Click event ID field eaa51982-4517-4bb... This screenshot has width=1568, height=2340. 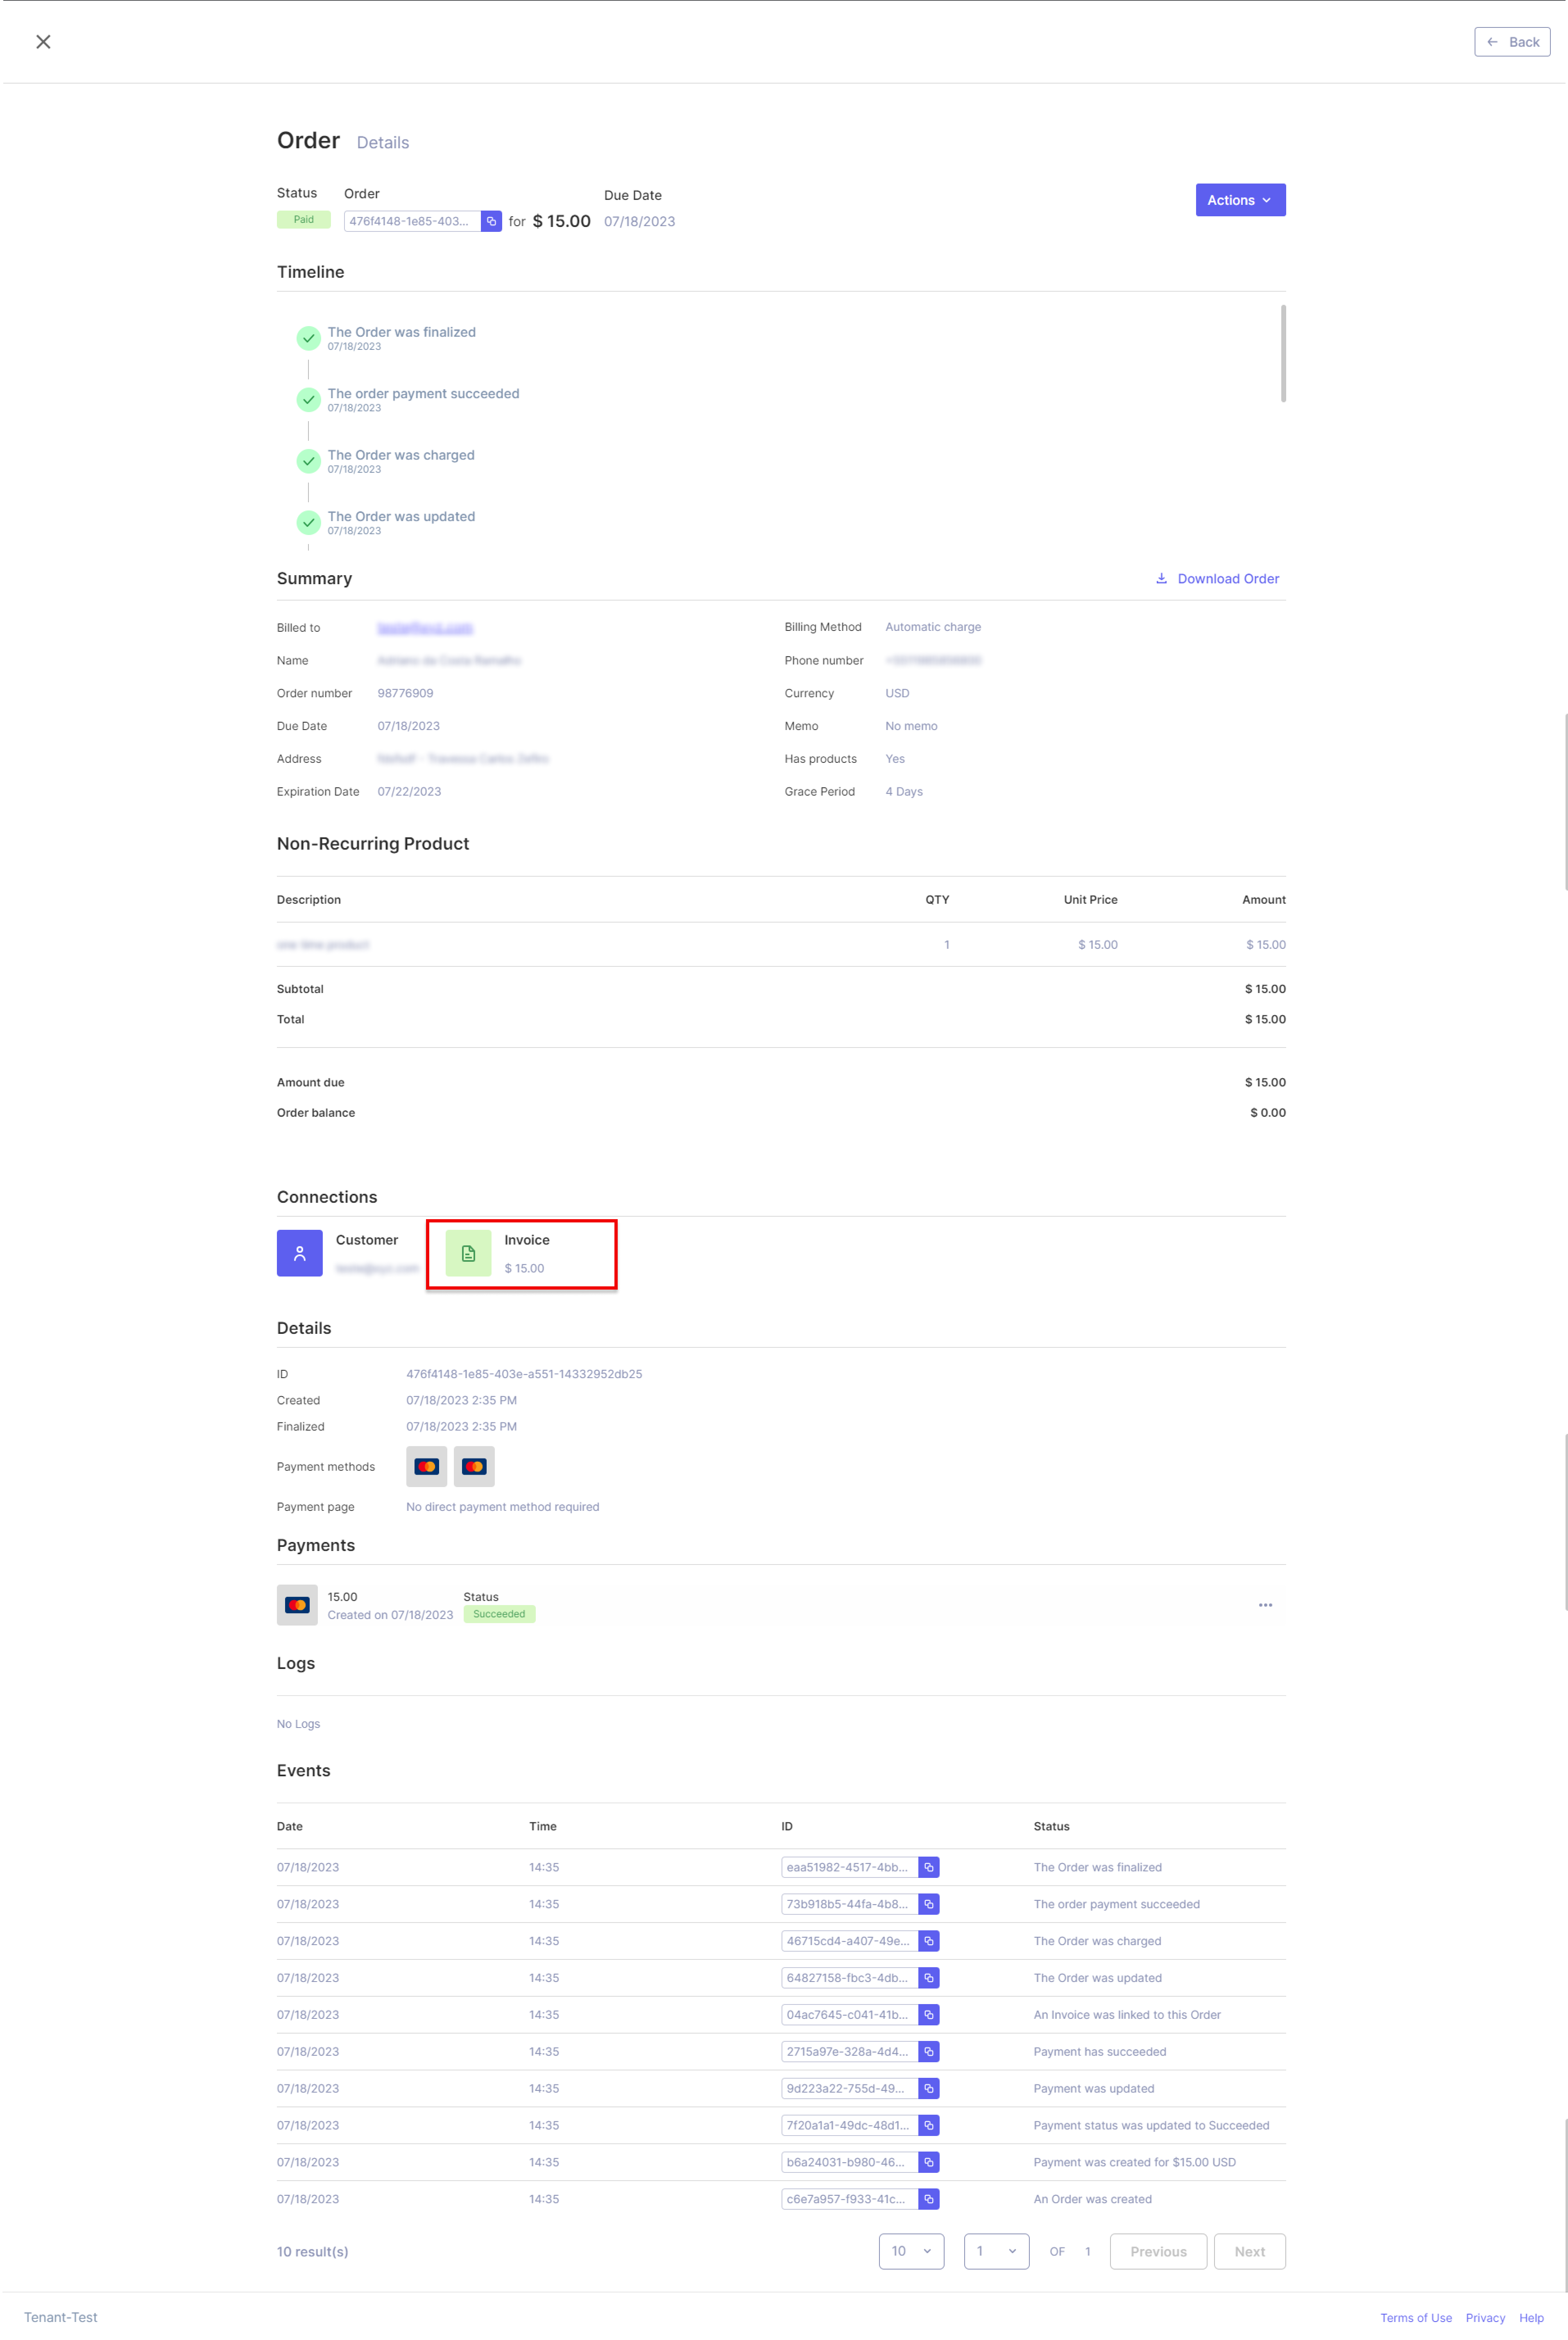pyautogui.click(x=850, y=1867)
